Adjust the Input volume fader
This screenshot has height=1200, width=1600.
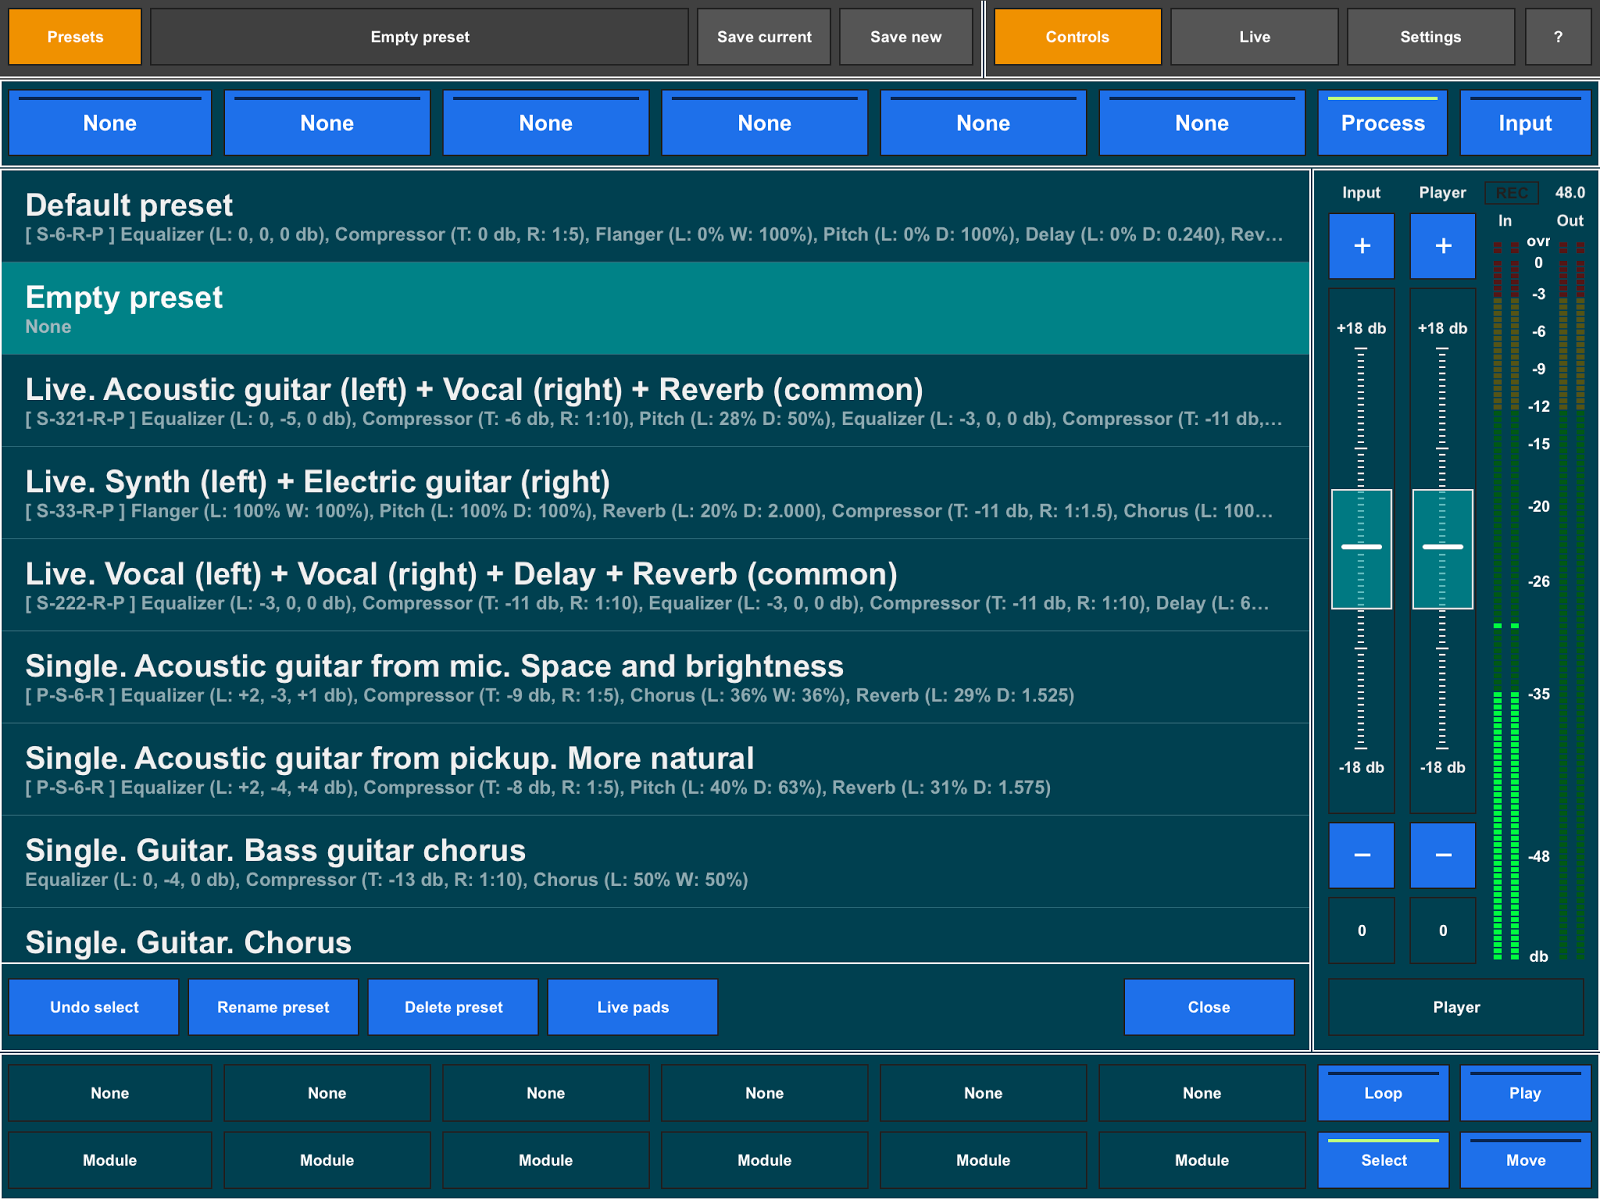(1361, 549)
